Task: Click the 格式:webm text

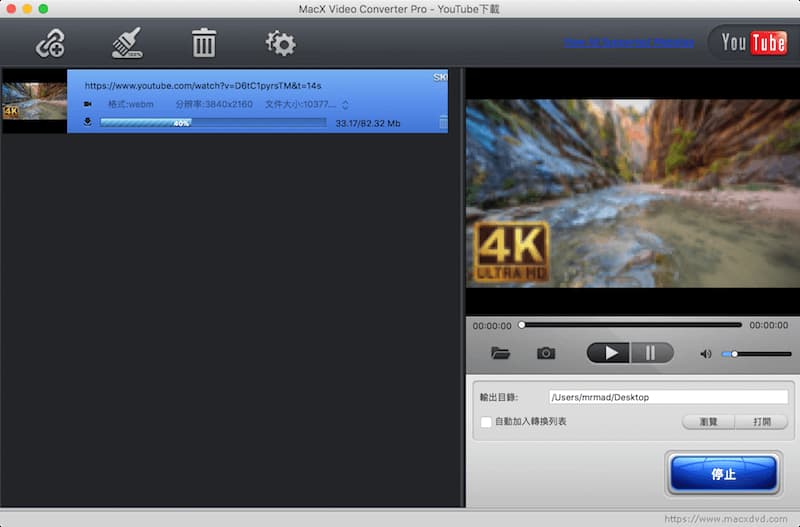Action: pyautogui.click(x=131, y=104)
